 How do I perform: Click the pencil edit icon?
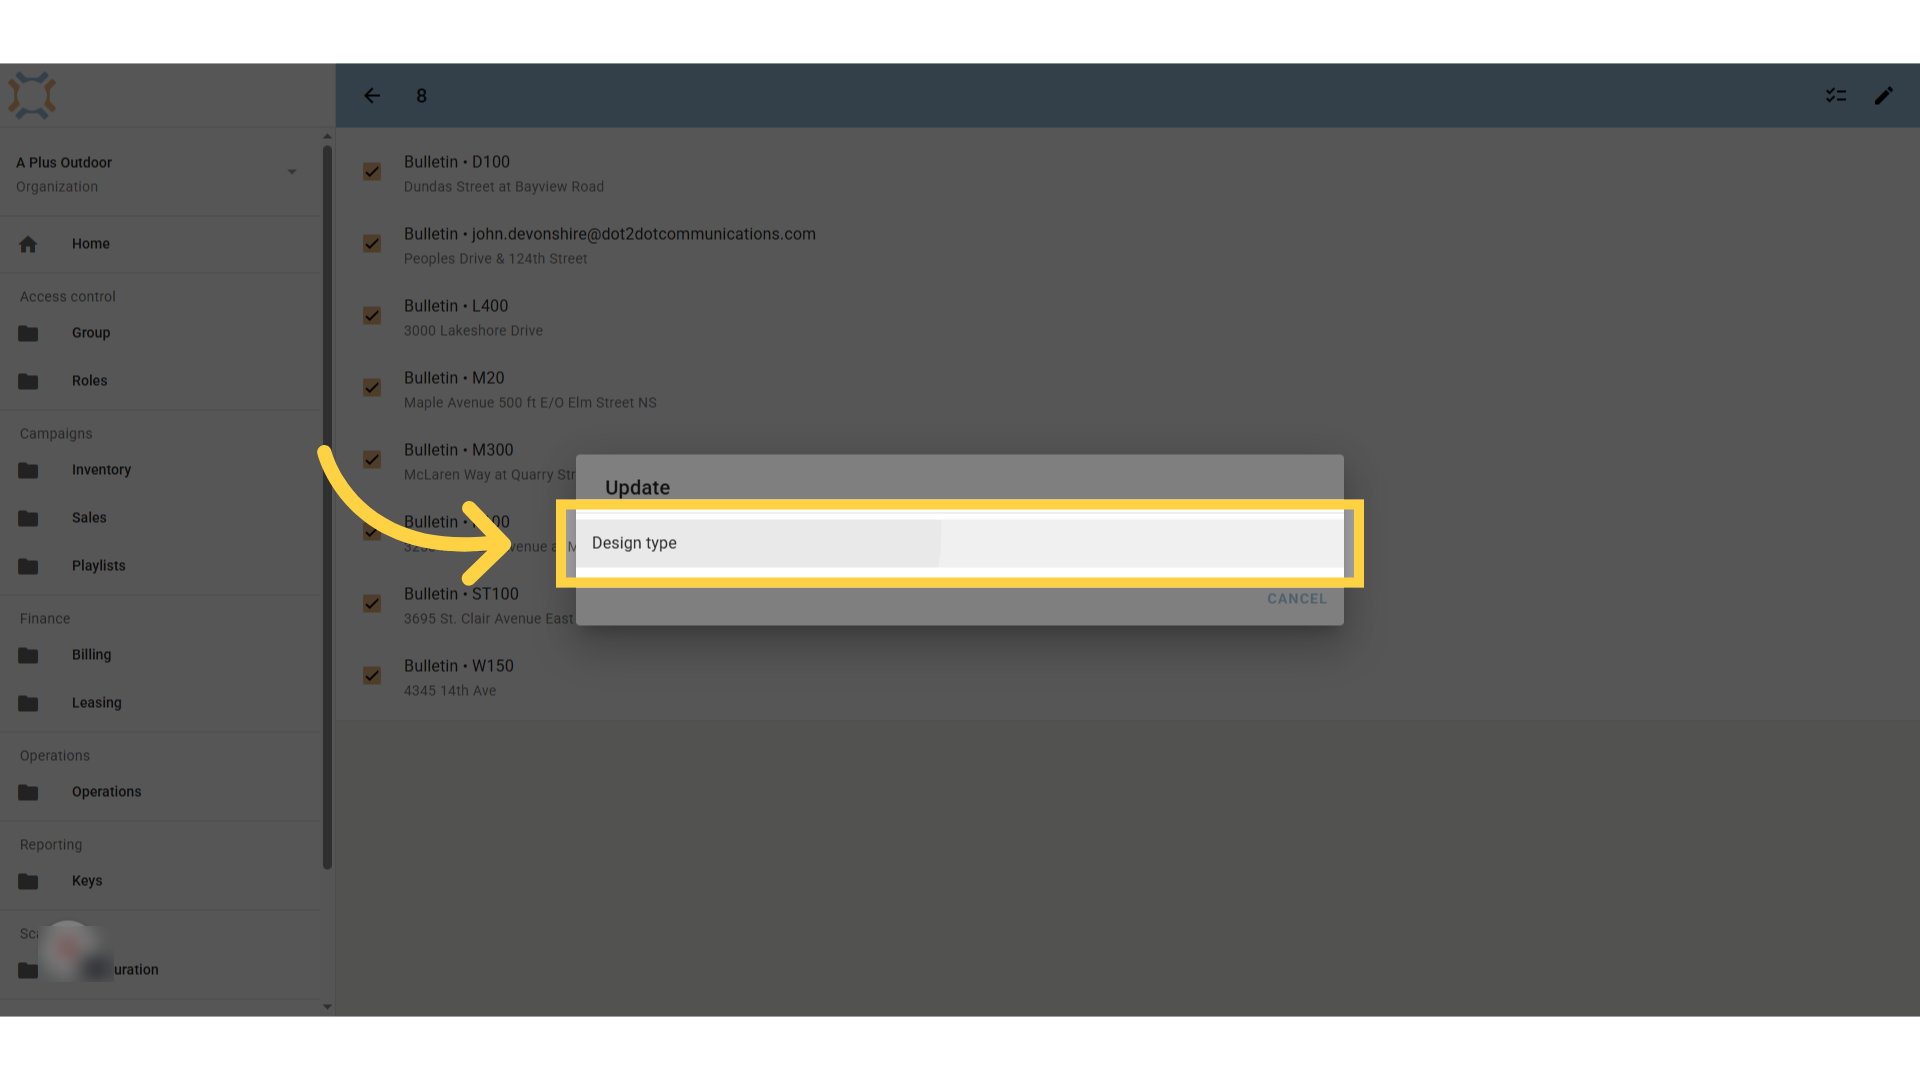click(x=1884, y=96)
